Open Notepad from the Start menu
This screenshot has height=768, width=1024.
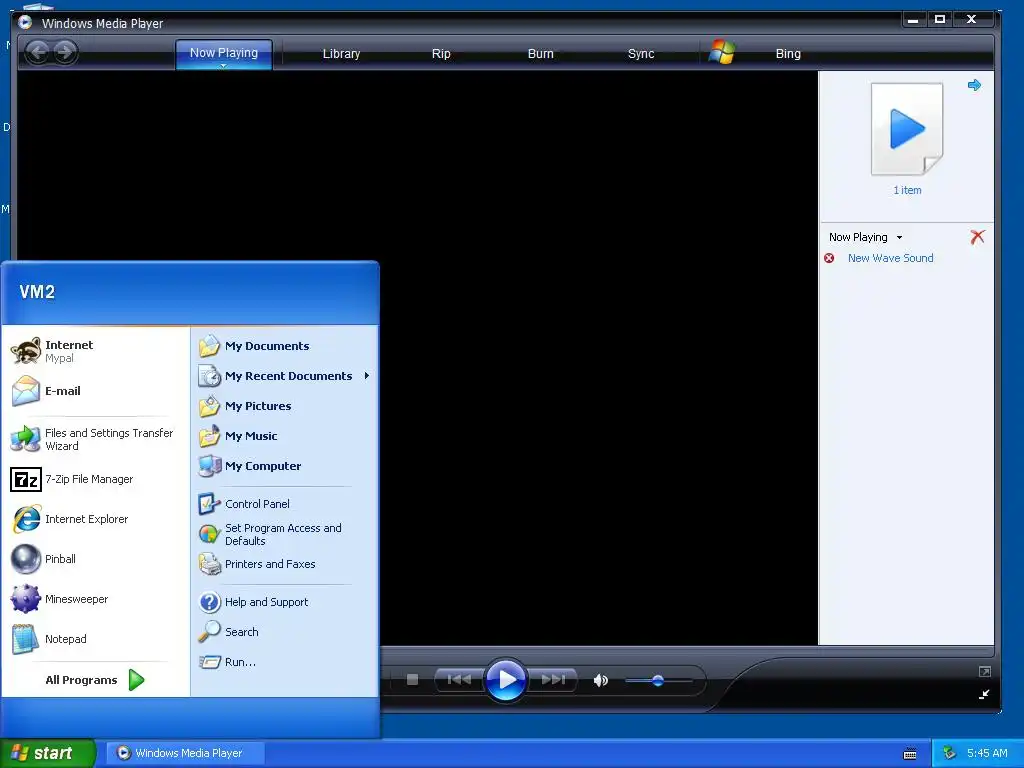pyautogui.click(x=95, y=639)
